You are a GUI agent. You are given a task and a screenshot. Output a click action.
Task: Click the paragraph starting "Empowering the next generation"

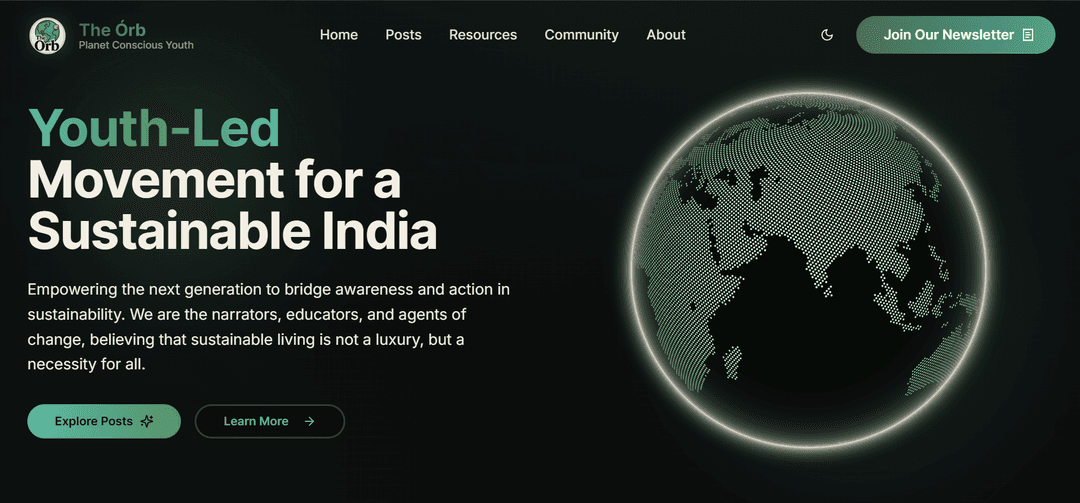[x=269, y=327]
